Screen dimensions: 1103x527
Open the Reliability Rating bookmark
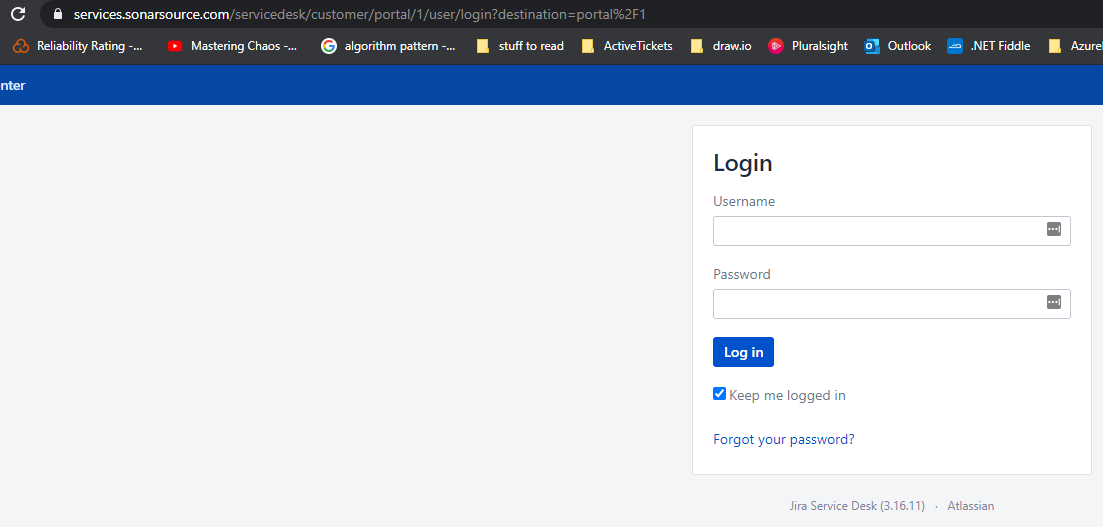tap(78, 46)
